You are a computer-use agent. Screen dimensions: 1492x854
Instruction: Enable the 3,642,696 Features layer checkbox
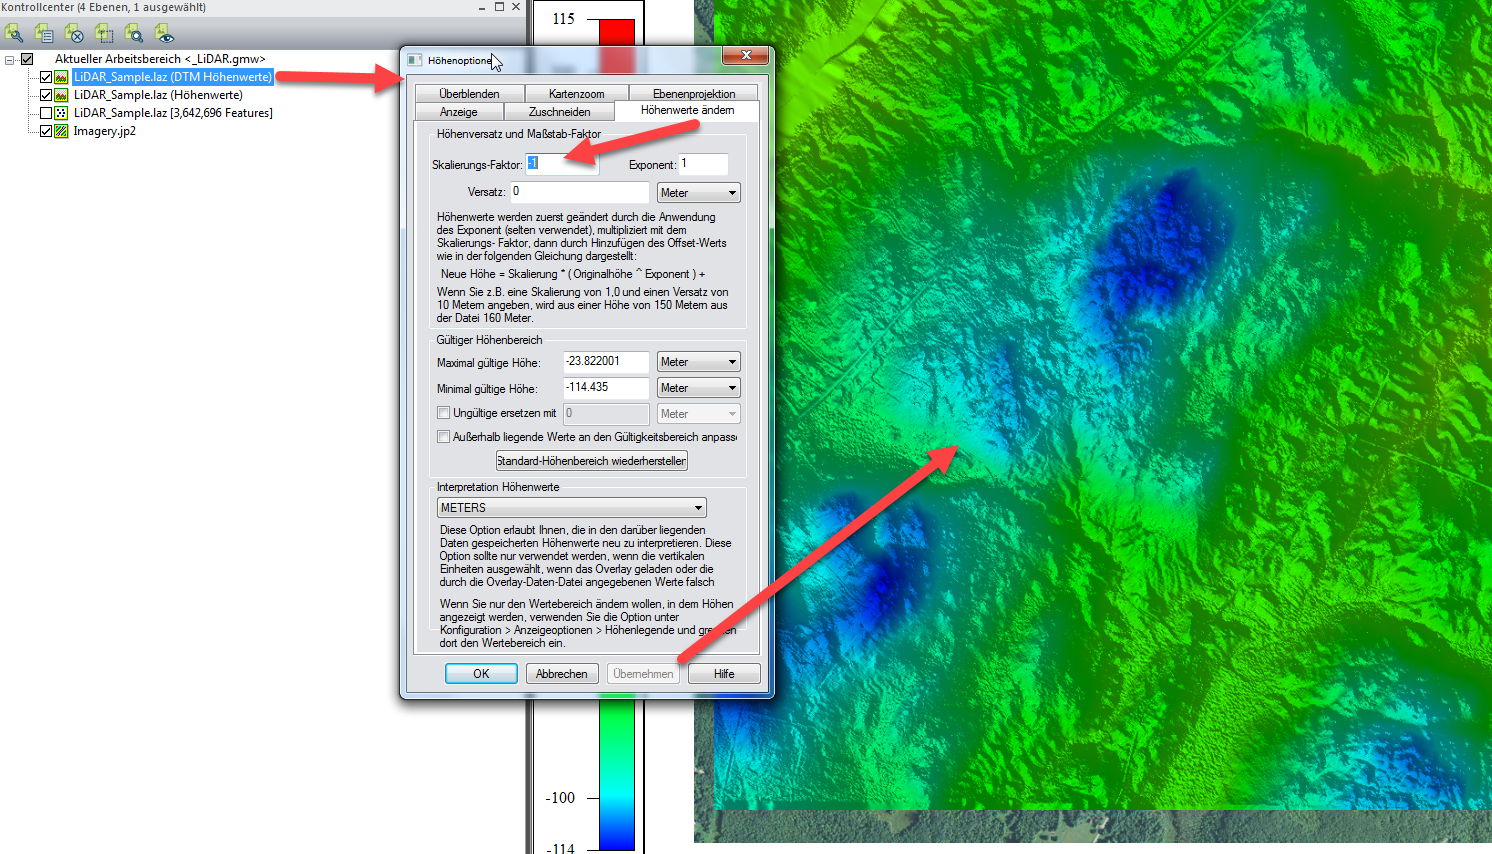pyautogui.click(x=46, y=113)
